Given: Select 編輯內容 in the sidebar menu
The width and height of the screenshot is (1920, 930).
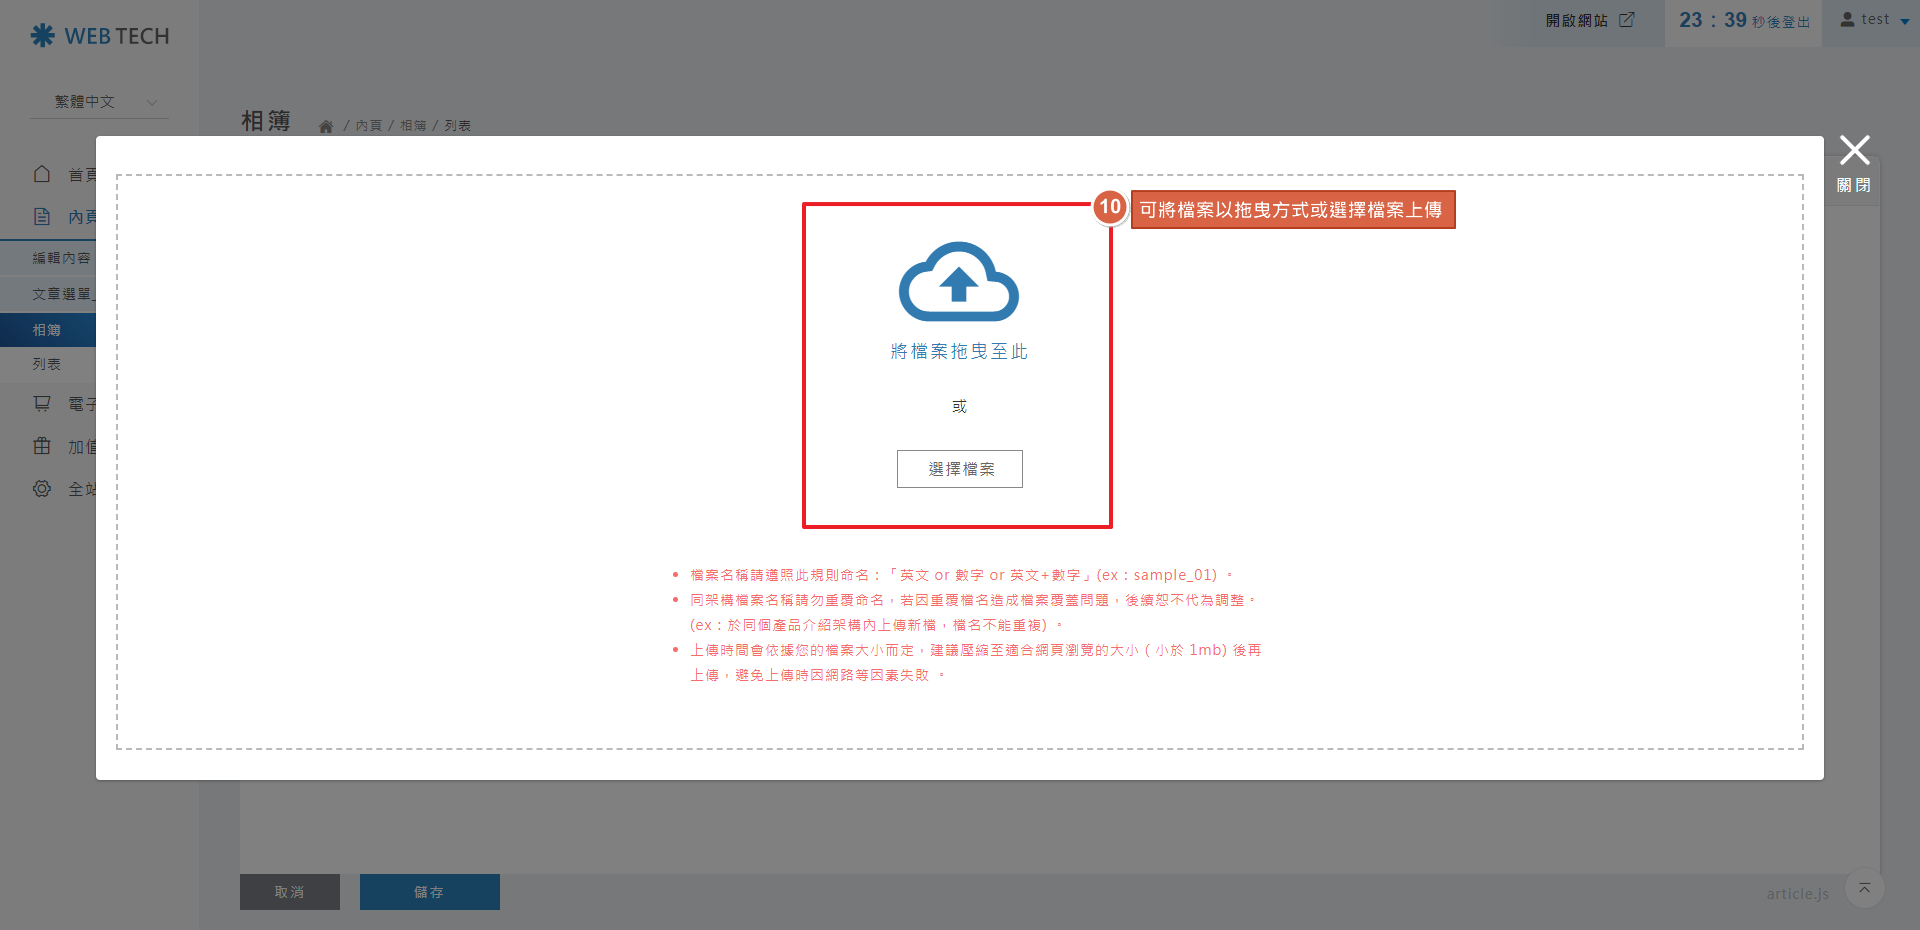Looking at the screenshot, I should pyautogui.click(x=60, y=258).
